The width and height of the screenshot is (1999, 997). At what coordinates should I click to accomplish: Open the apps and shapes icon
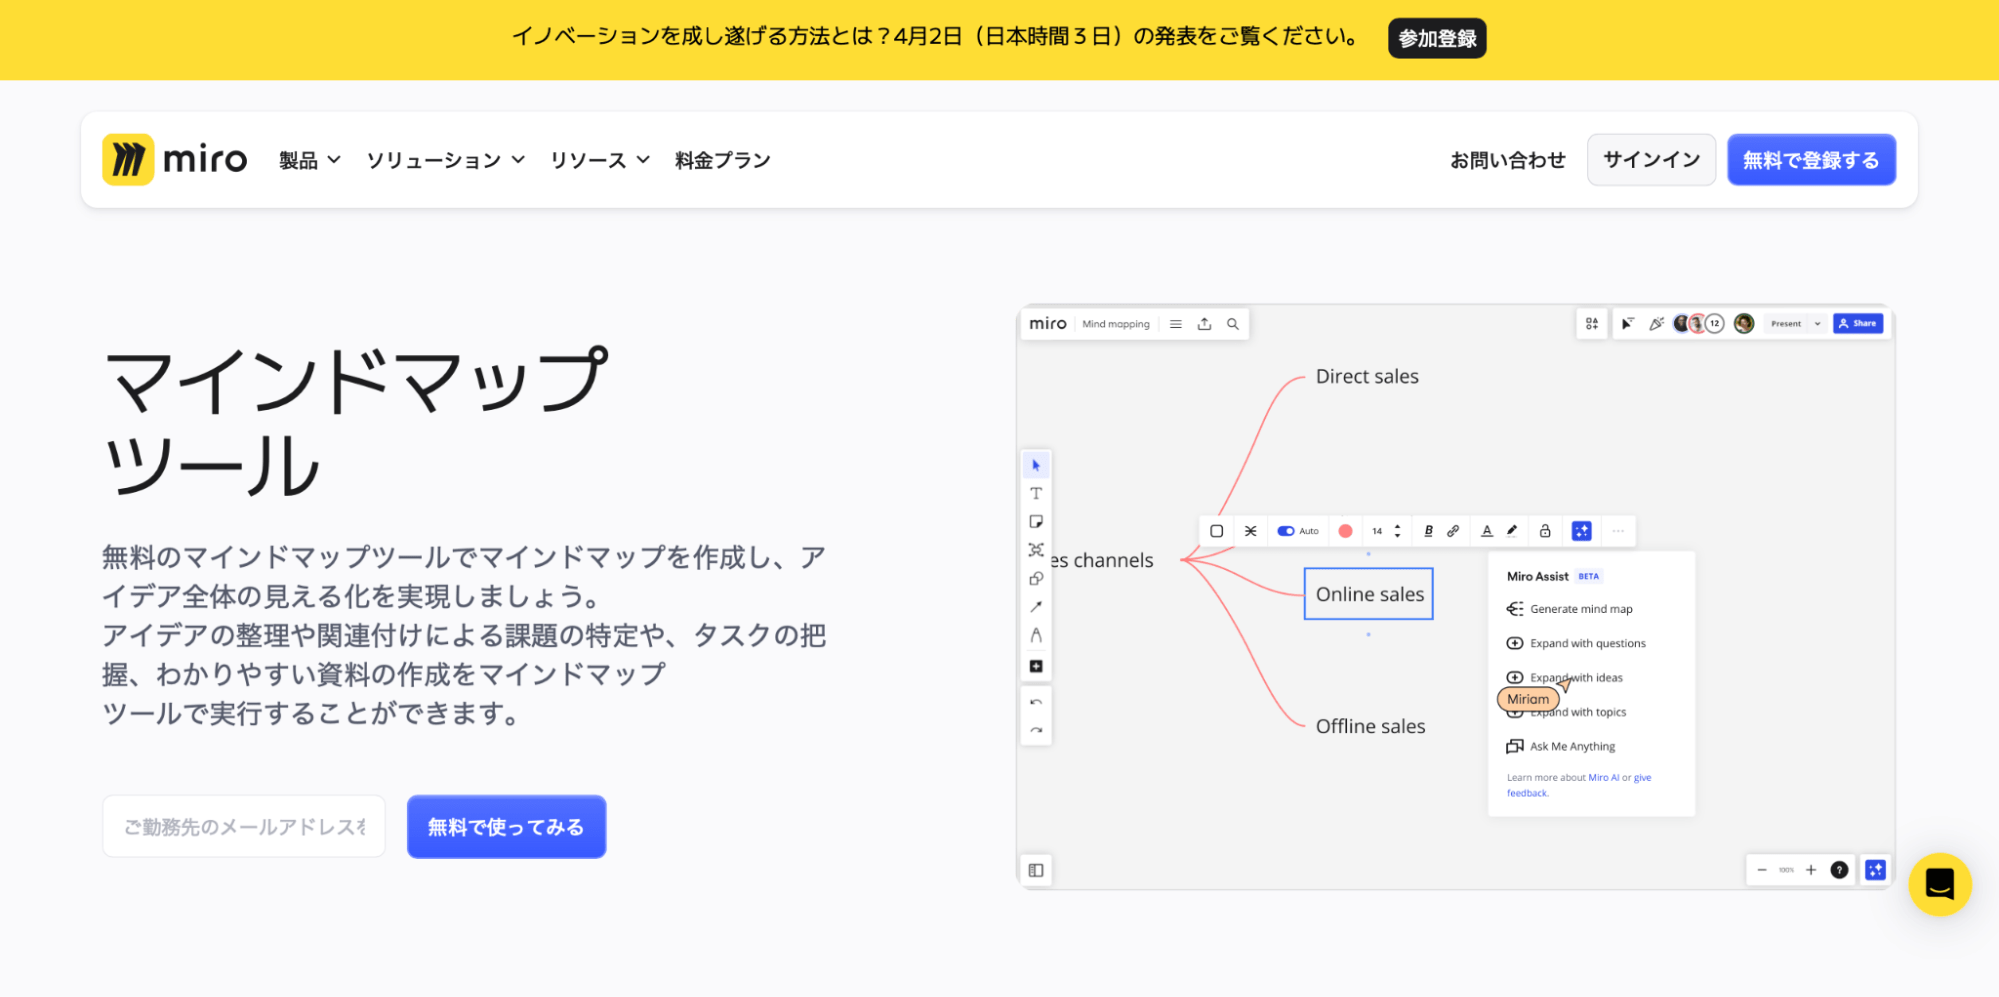(x=1592, y=323)
